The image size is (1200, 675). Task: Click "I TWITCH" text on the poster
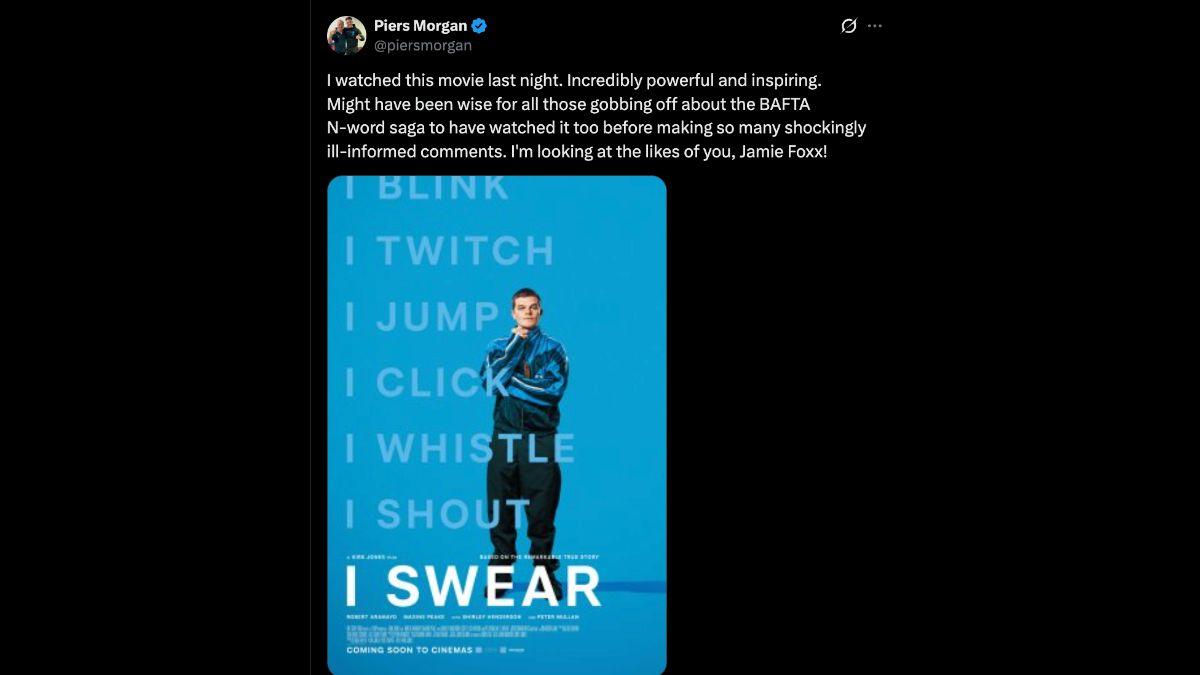tap(449, 250)
